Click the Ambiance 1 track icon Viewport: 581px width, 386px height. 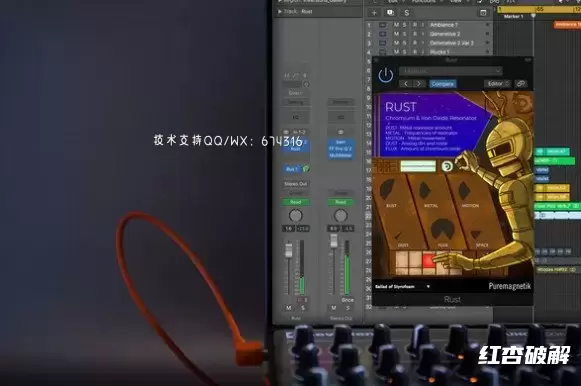[383, 25]
